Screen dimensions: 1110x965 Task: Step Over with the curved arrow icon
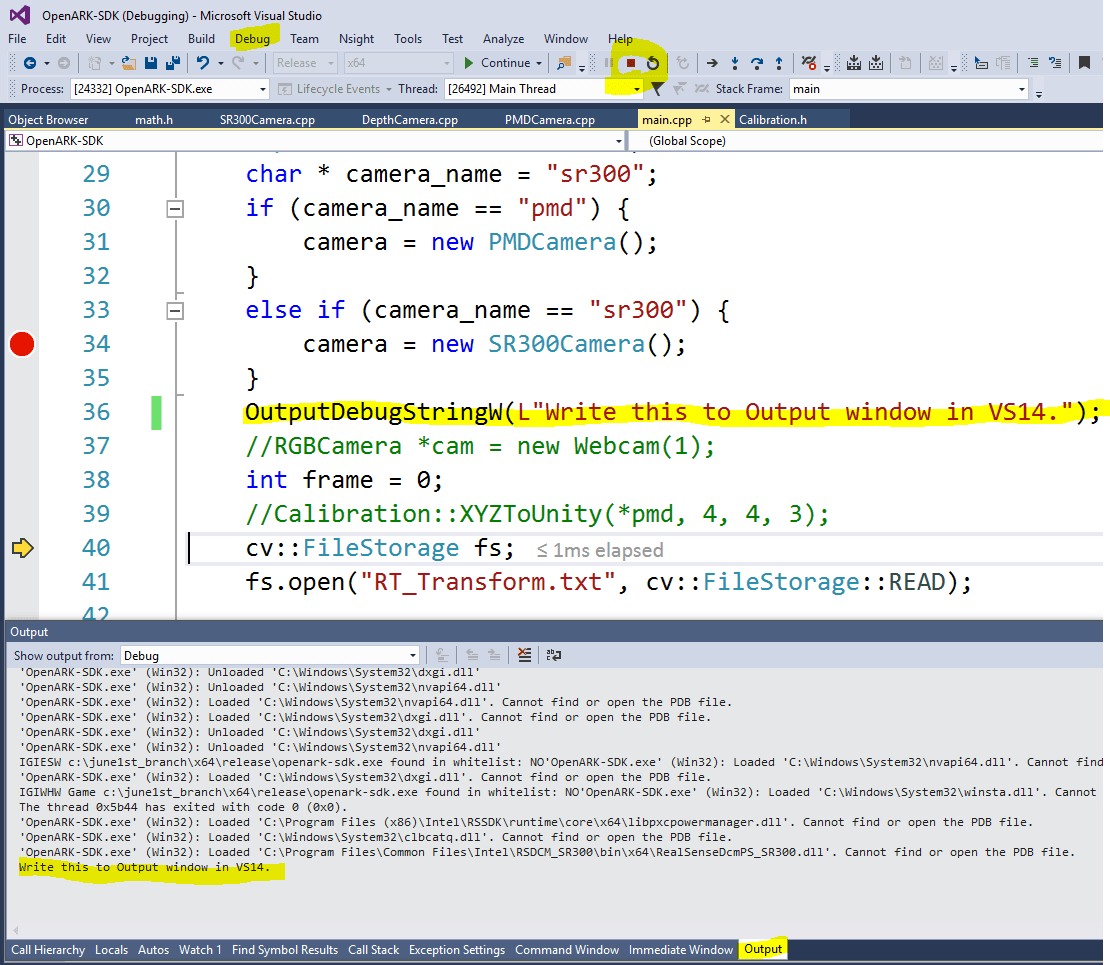click(757, 63)
